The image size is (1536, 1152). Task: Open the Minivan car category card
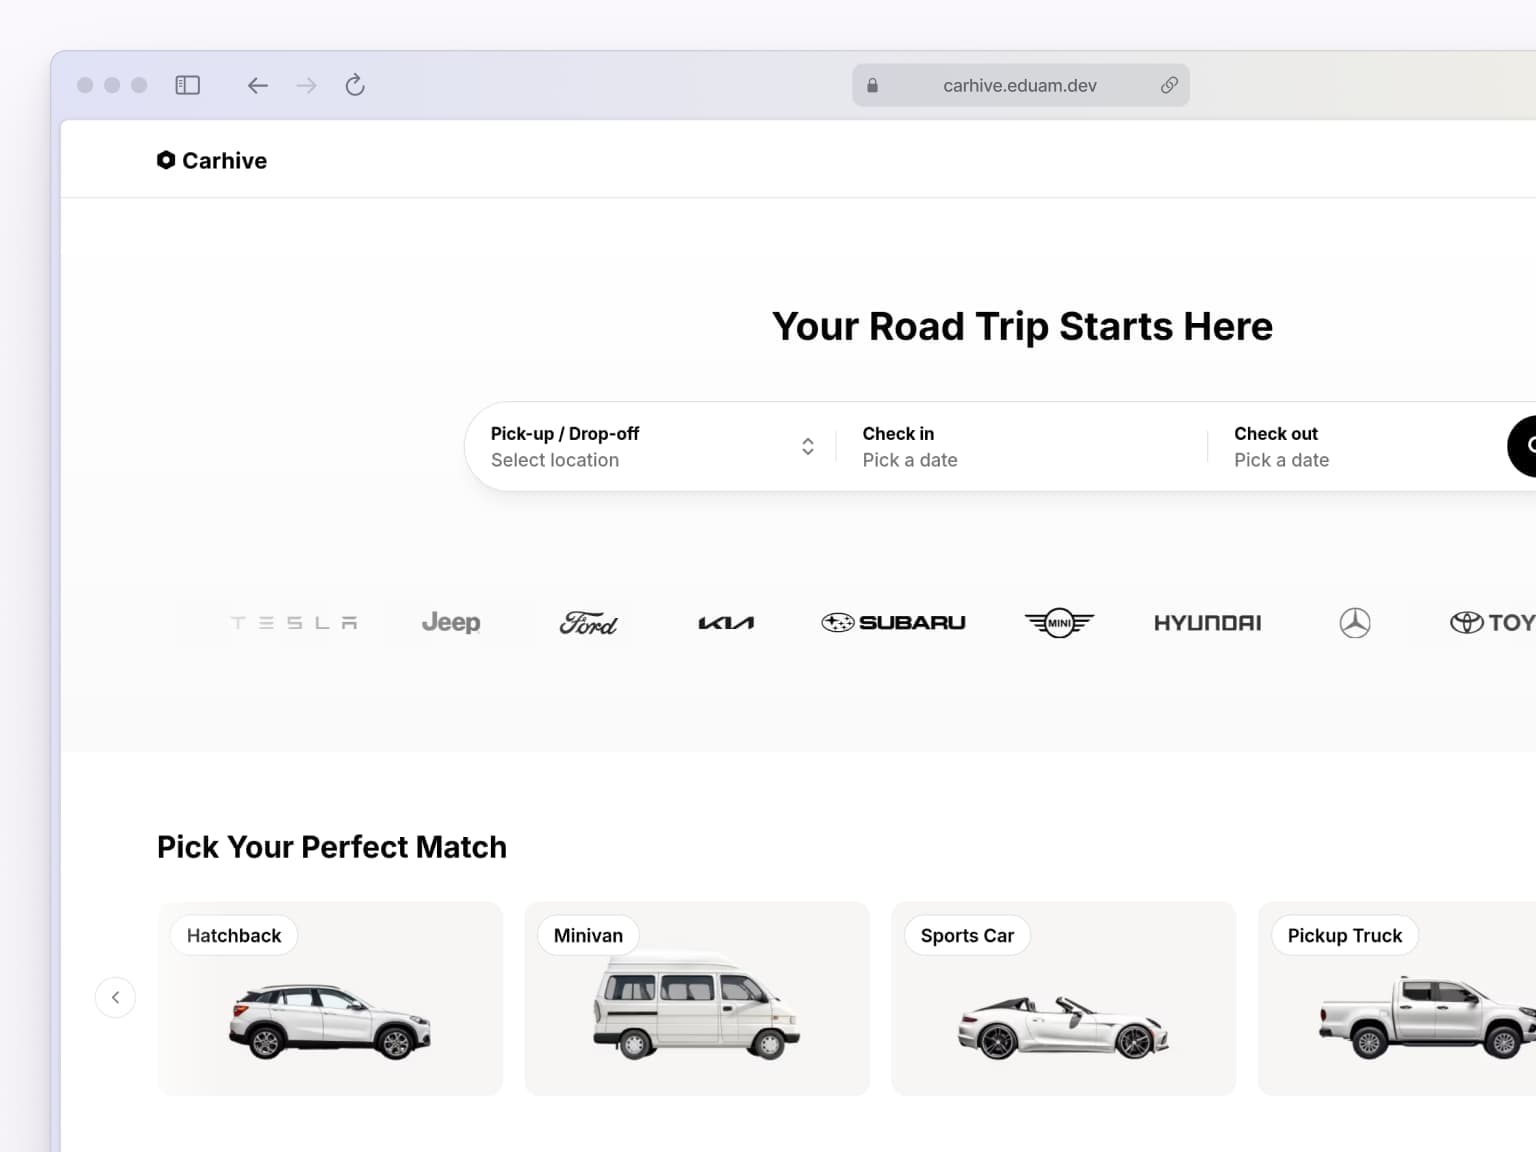pyautogui.click(x=697, y=998)
